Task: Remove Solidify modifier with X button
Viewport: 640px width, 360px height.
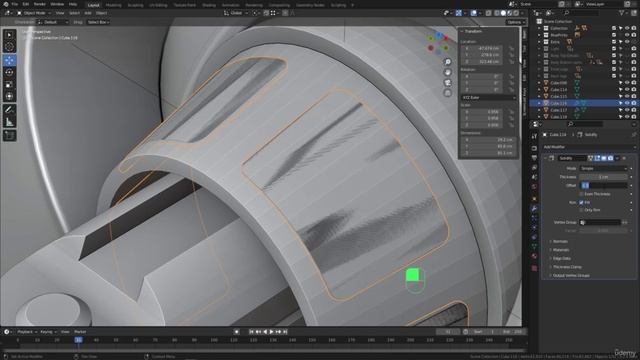Action: (x=624, y=158)
